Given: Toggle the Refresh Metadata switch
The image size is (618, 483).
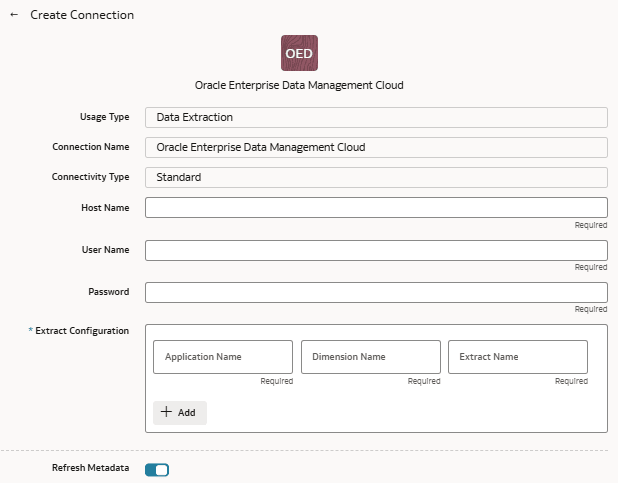Looking at the screenshot, I should tap(157, 470).
